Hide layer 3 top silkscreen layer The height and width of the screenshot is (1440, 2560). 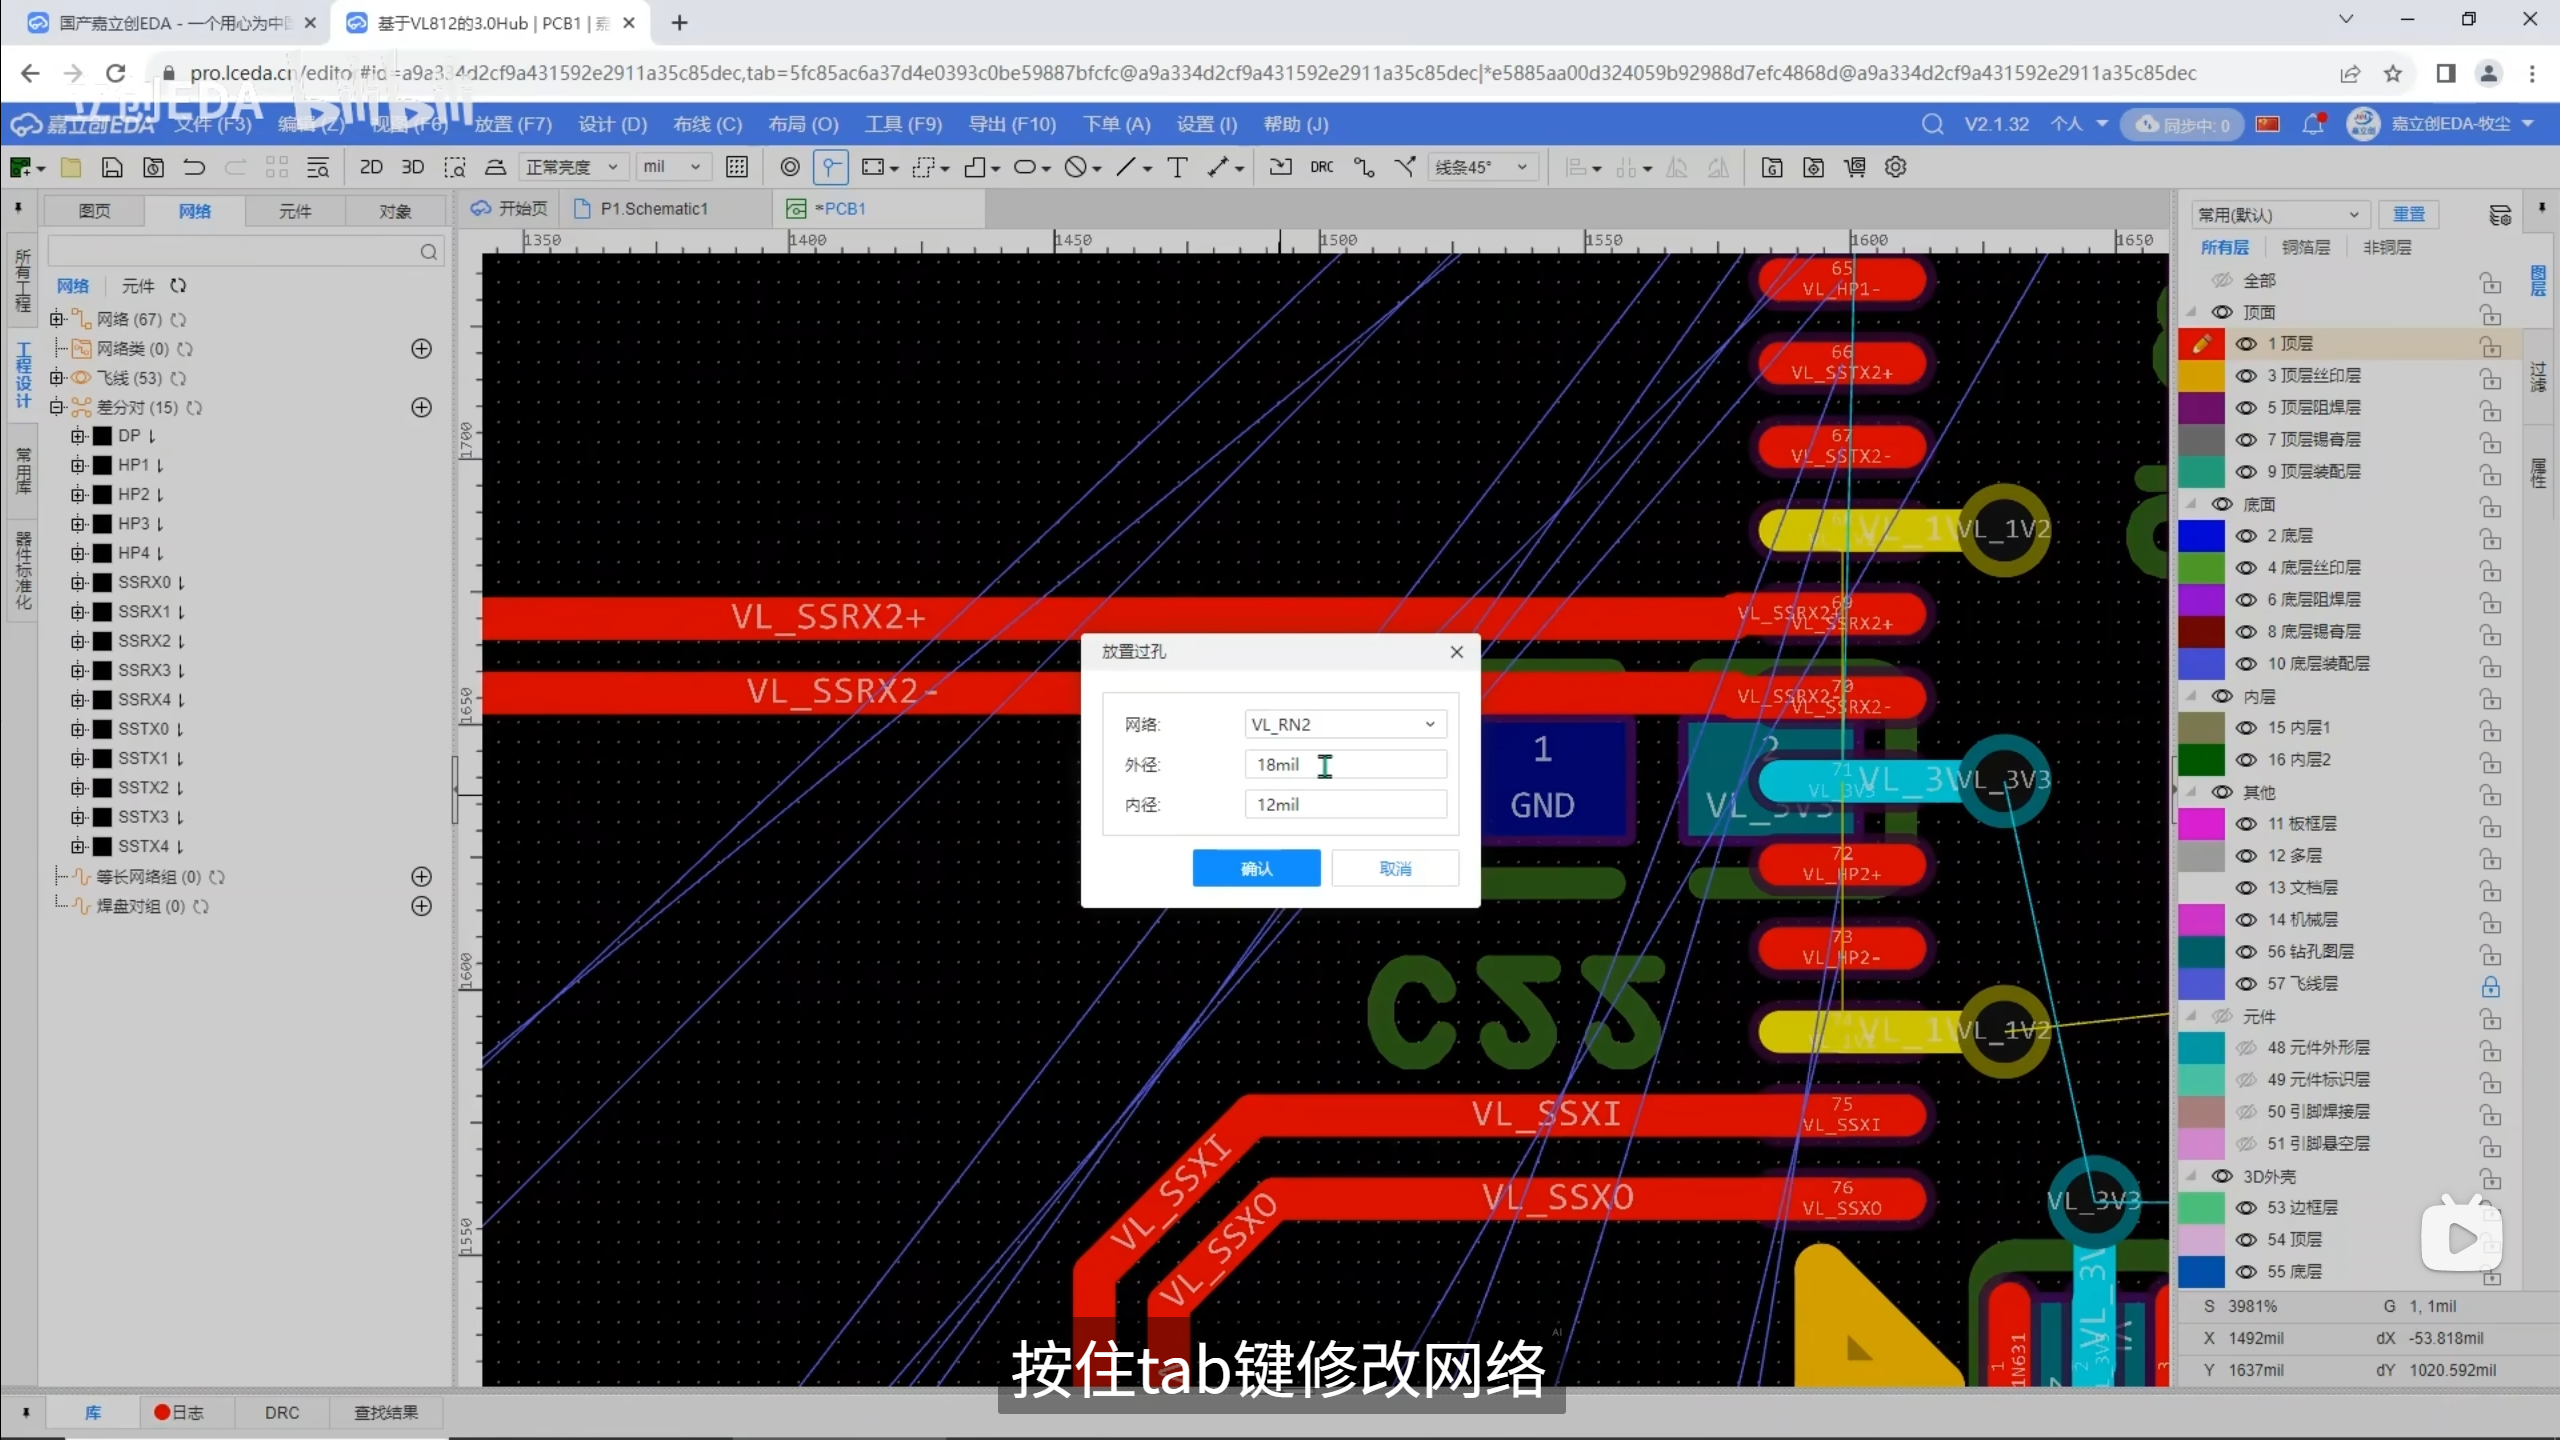coord(2246,376)
